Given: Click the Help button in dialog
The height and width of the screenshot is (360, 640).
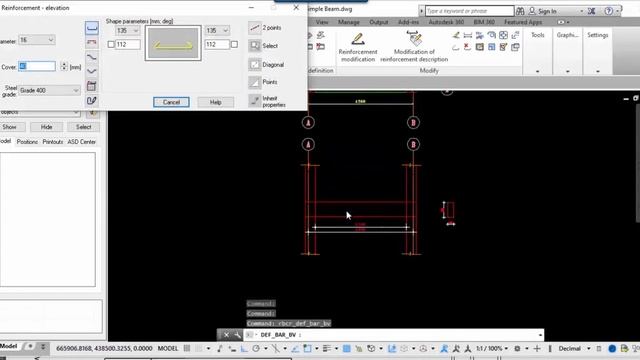Looking at the screenshot, I should tap(216, 102).
